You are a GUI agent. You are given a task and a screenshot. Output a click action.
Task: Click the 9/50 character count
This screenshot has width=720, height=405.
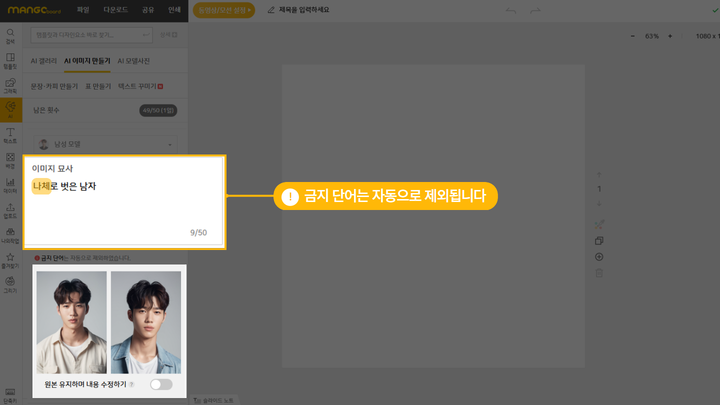pos(198,233)
